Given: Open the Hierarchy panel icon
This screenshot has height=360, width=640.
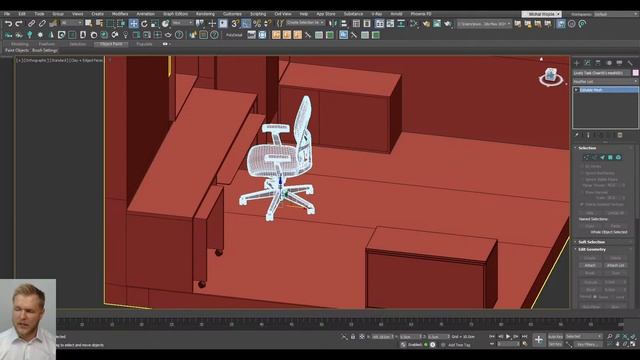Looking at the screenshot, I should click(x=598, y=63).
